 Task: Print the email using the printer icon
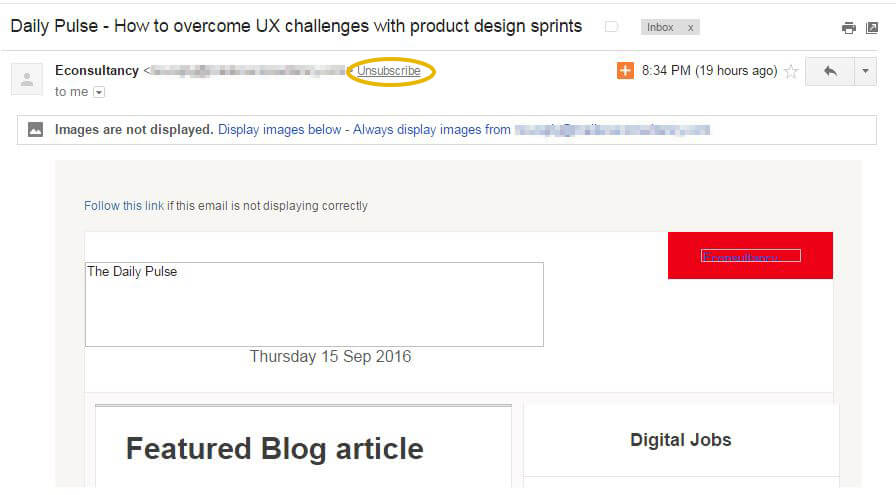click(x=849, y=27)
